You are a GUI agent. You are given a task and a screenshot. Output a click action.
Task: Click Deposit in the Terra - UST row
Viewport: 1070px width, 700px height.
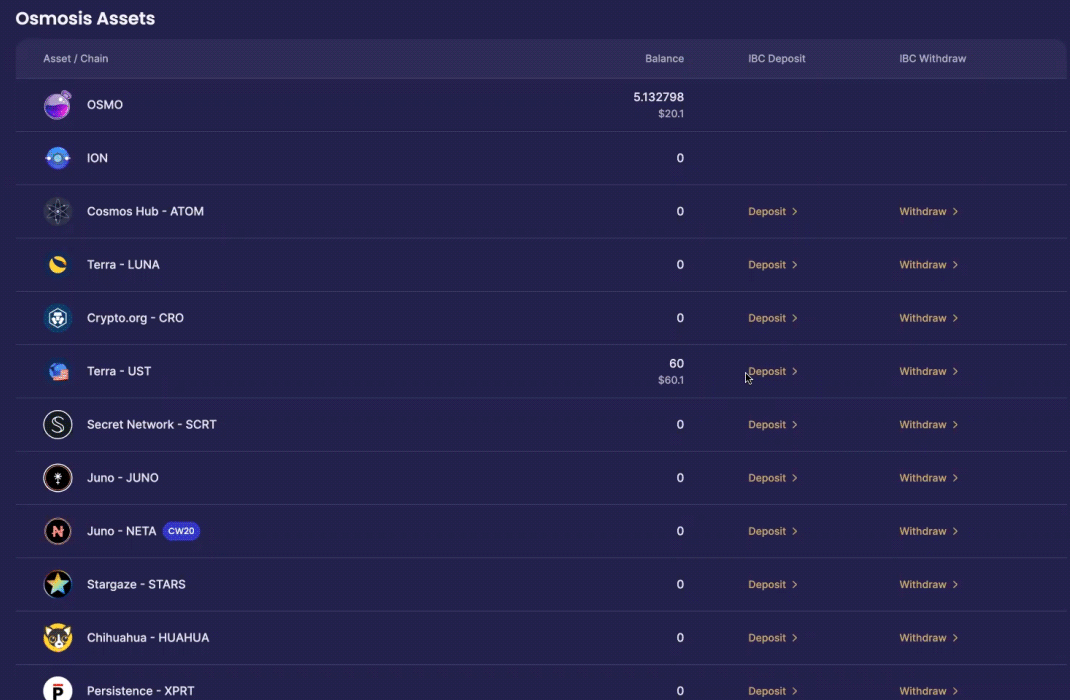click(x=772, y=371)
